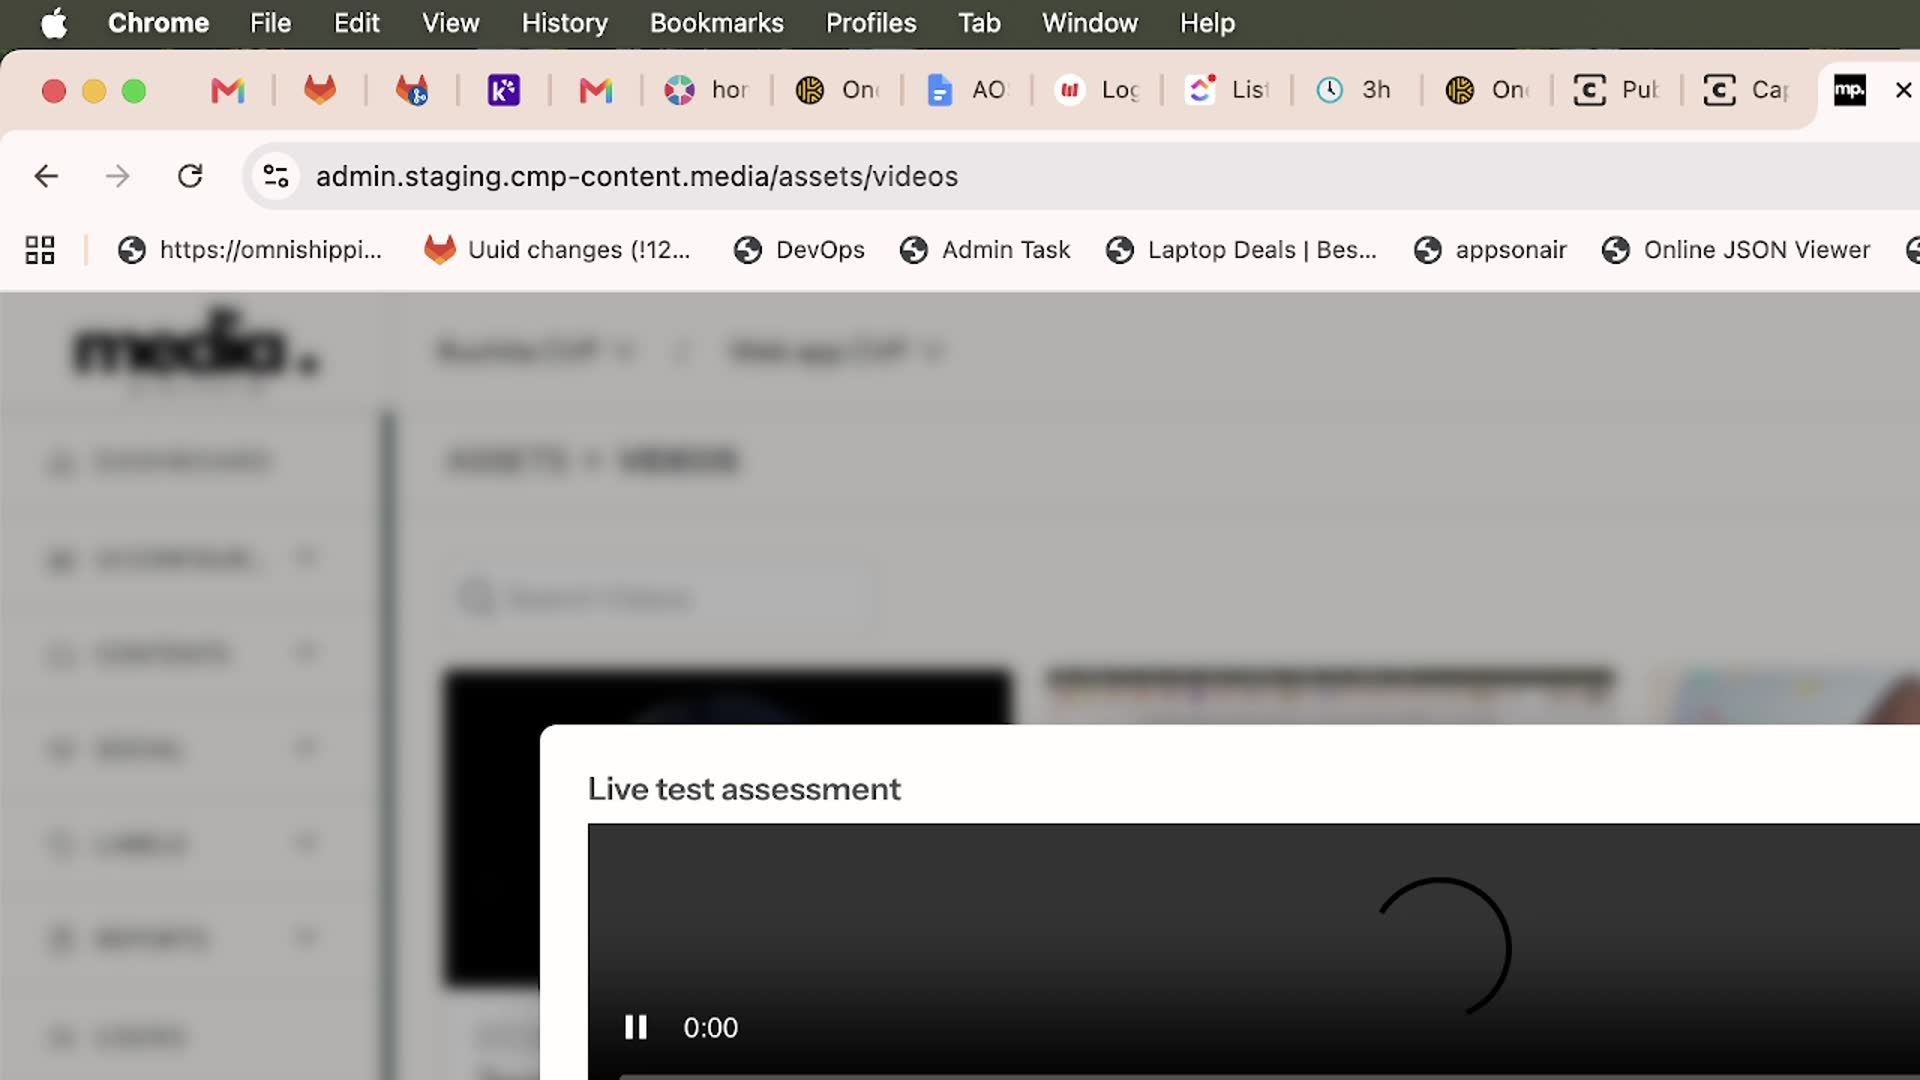The width and height of the screenshot is (1920, 1080).
Task: Switch to the 'hor' tab
Action: pos(707,91)
